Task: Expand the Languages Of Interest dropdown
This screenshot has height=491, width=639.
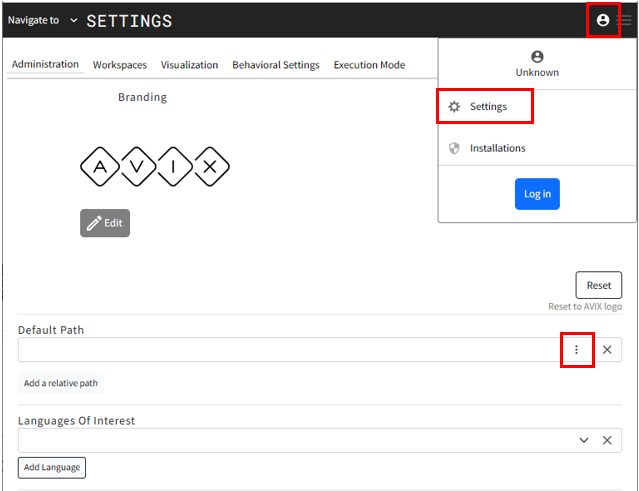Action: pyautogui.click(x=584, y=440)
